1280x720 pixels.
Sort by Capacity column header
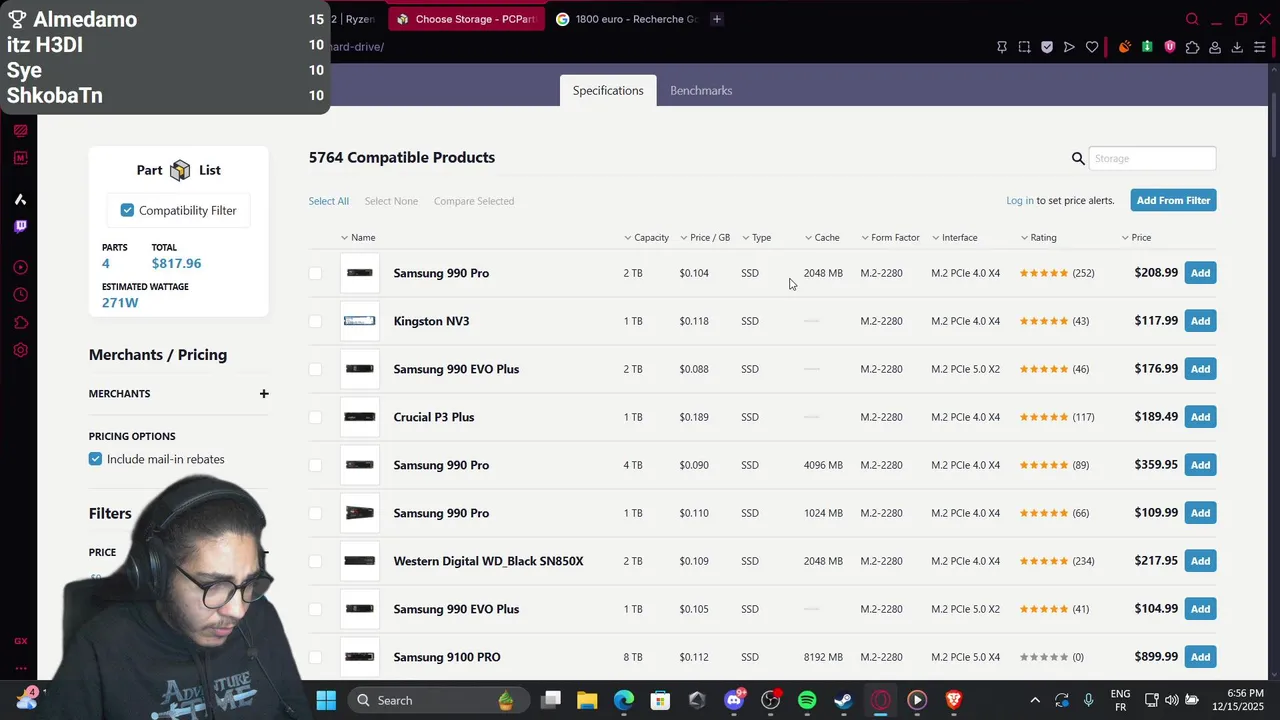click(x=646, y=238)
